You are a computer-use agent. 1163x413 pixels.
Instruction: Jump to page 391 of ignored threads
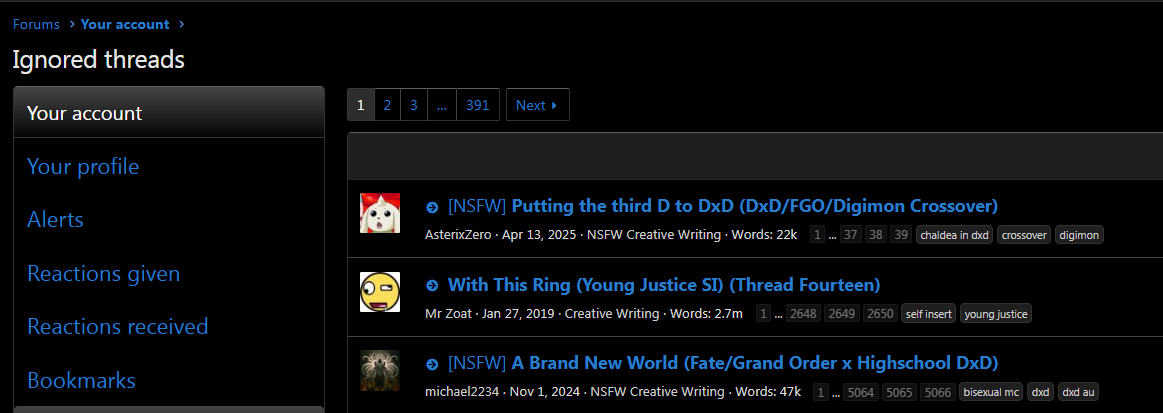click(x=478, y=105)
